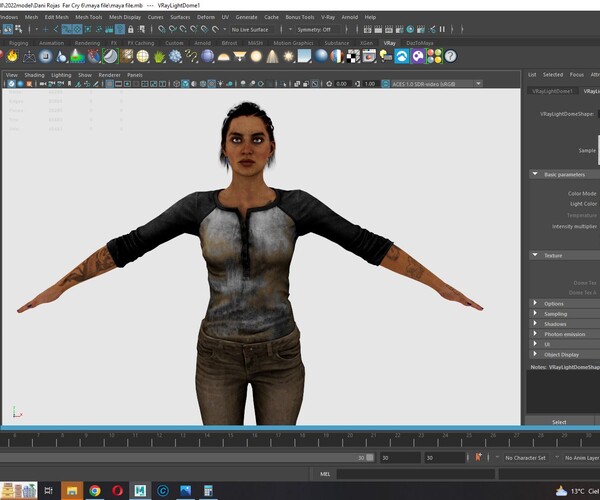600x500 pixels.
Task: Click the V-Ray fire effect shelf icon
Action: point(13,56)
